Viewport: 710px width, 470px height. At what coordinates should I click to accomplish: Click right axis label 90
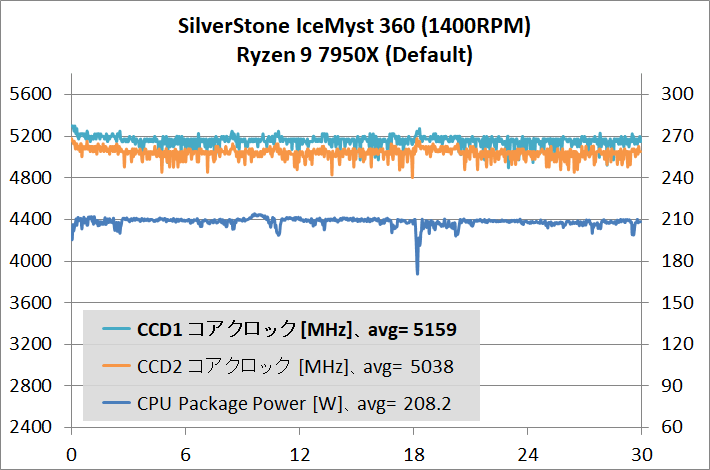pos(672,386)
